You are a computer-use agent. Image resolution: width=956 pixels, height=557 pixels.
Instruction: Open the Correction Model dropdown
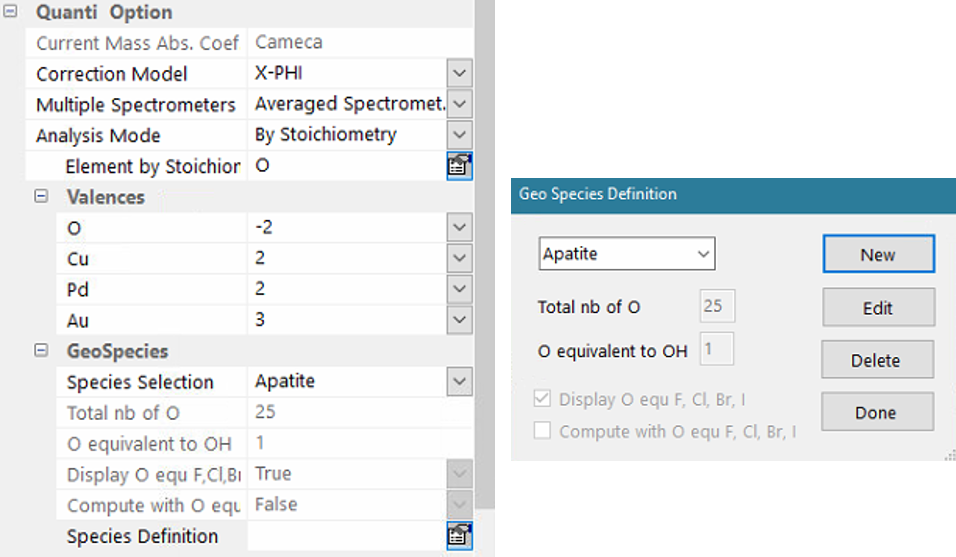459,74
